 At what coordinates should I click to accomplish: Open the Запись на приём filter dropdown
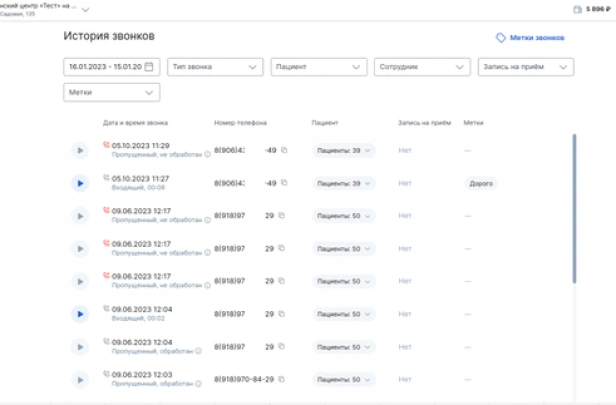pyautogui.click(x=524, y=67)
